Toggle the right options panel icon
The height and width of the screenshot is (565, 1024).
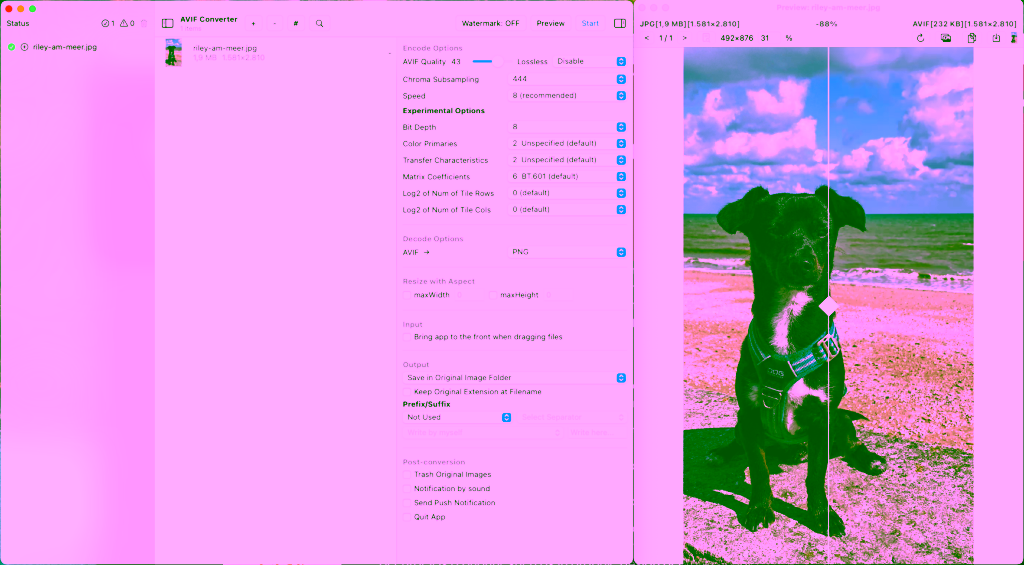pyautogui.click(x=620, y=24)
